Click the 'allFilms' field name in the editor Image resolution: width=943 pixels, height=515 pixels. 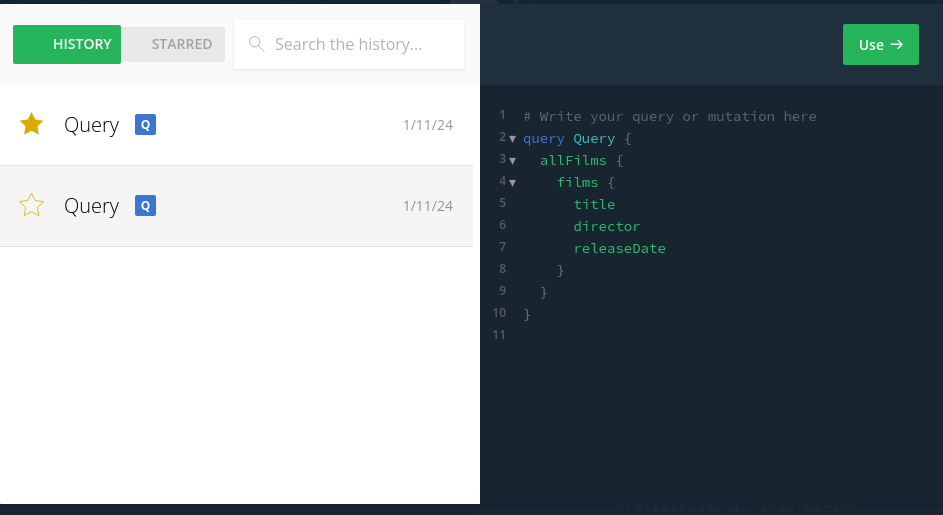[x=573, y=161]
